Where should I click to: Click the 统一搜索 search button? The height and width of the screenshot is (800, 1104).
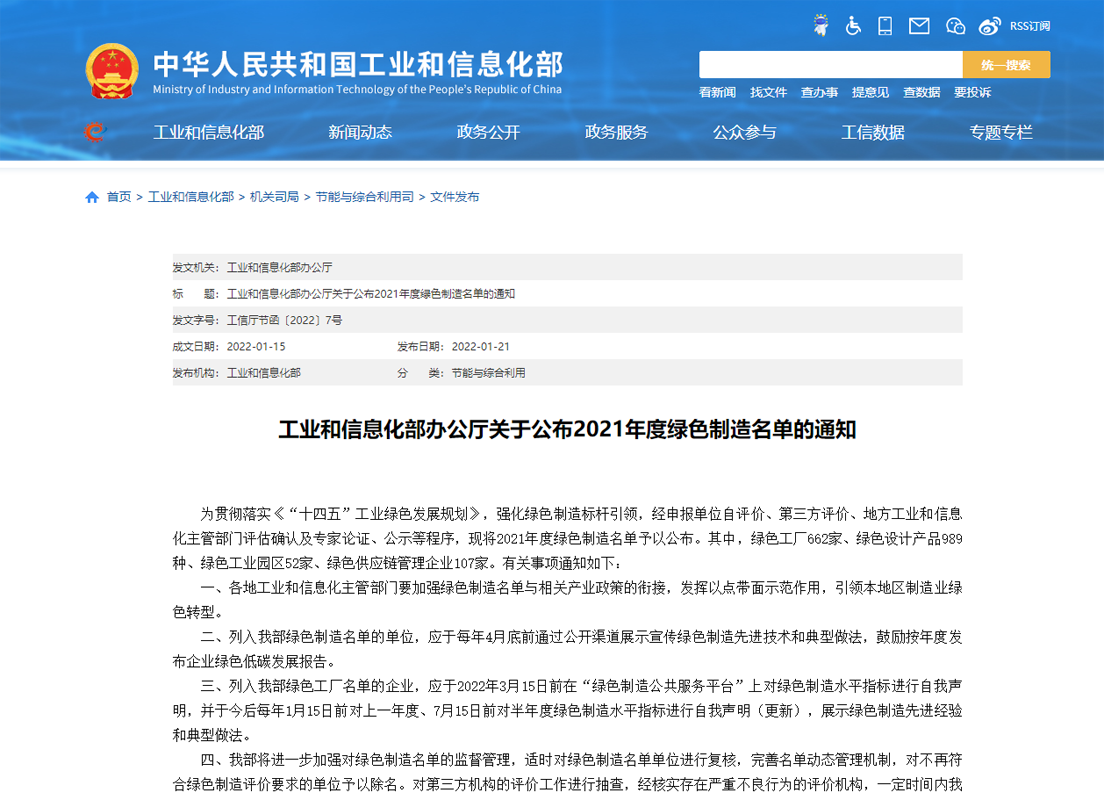1006,65
